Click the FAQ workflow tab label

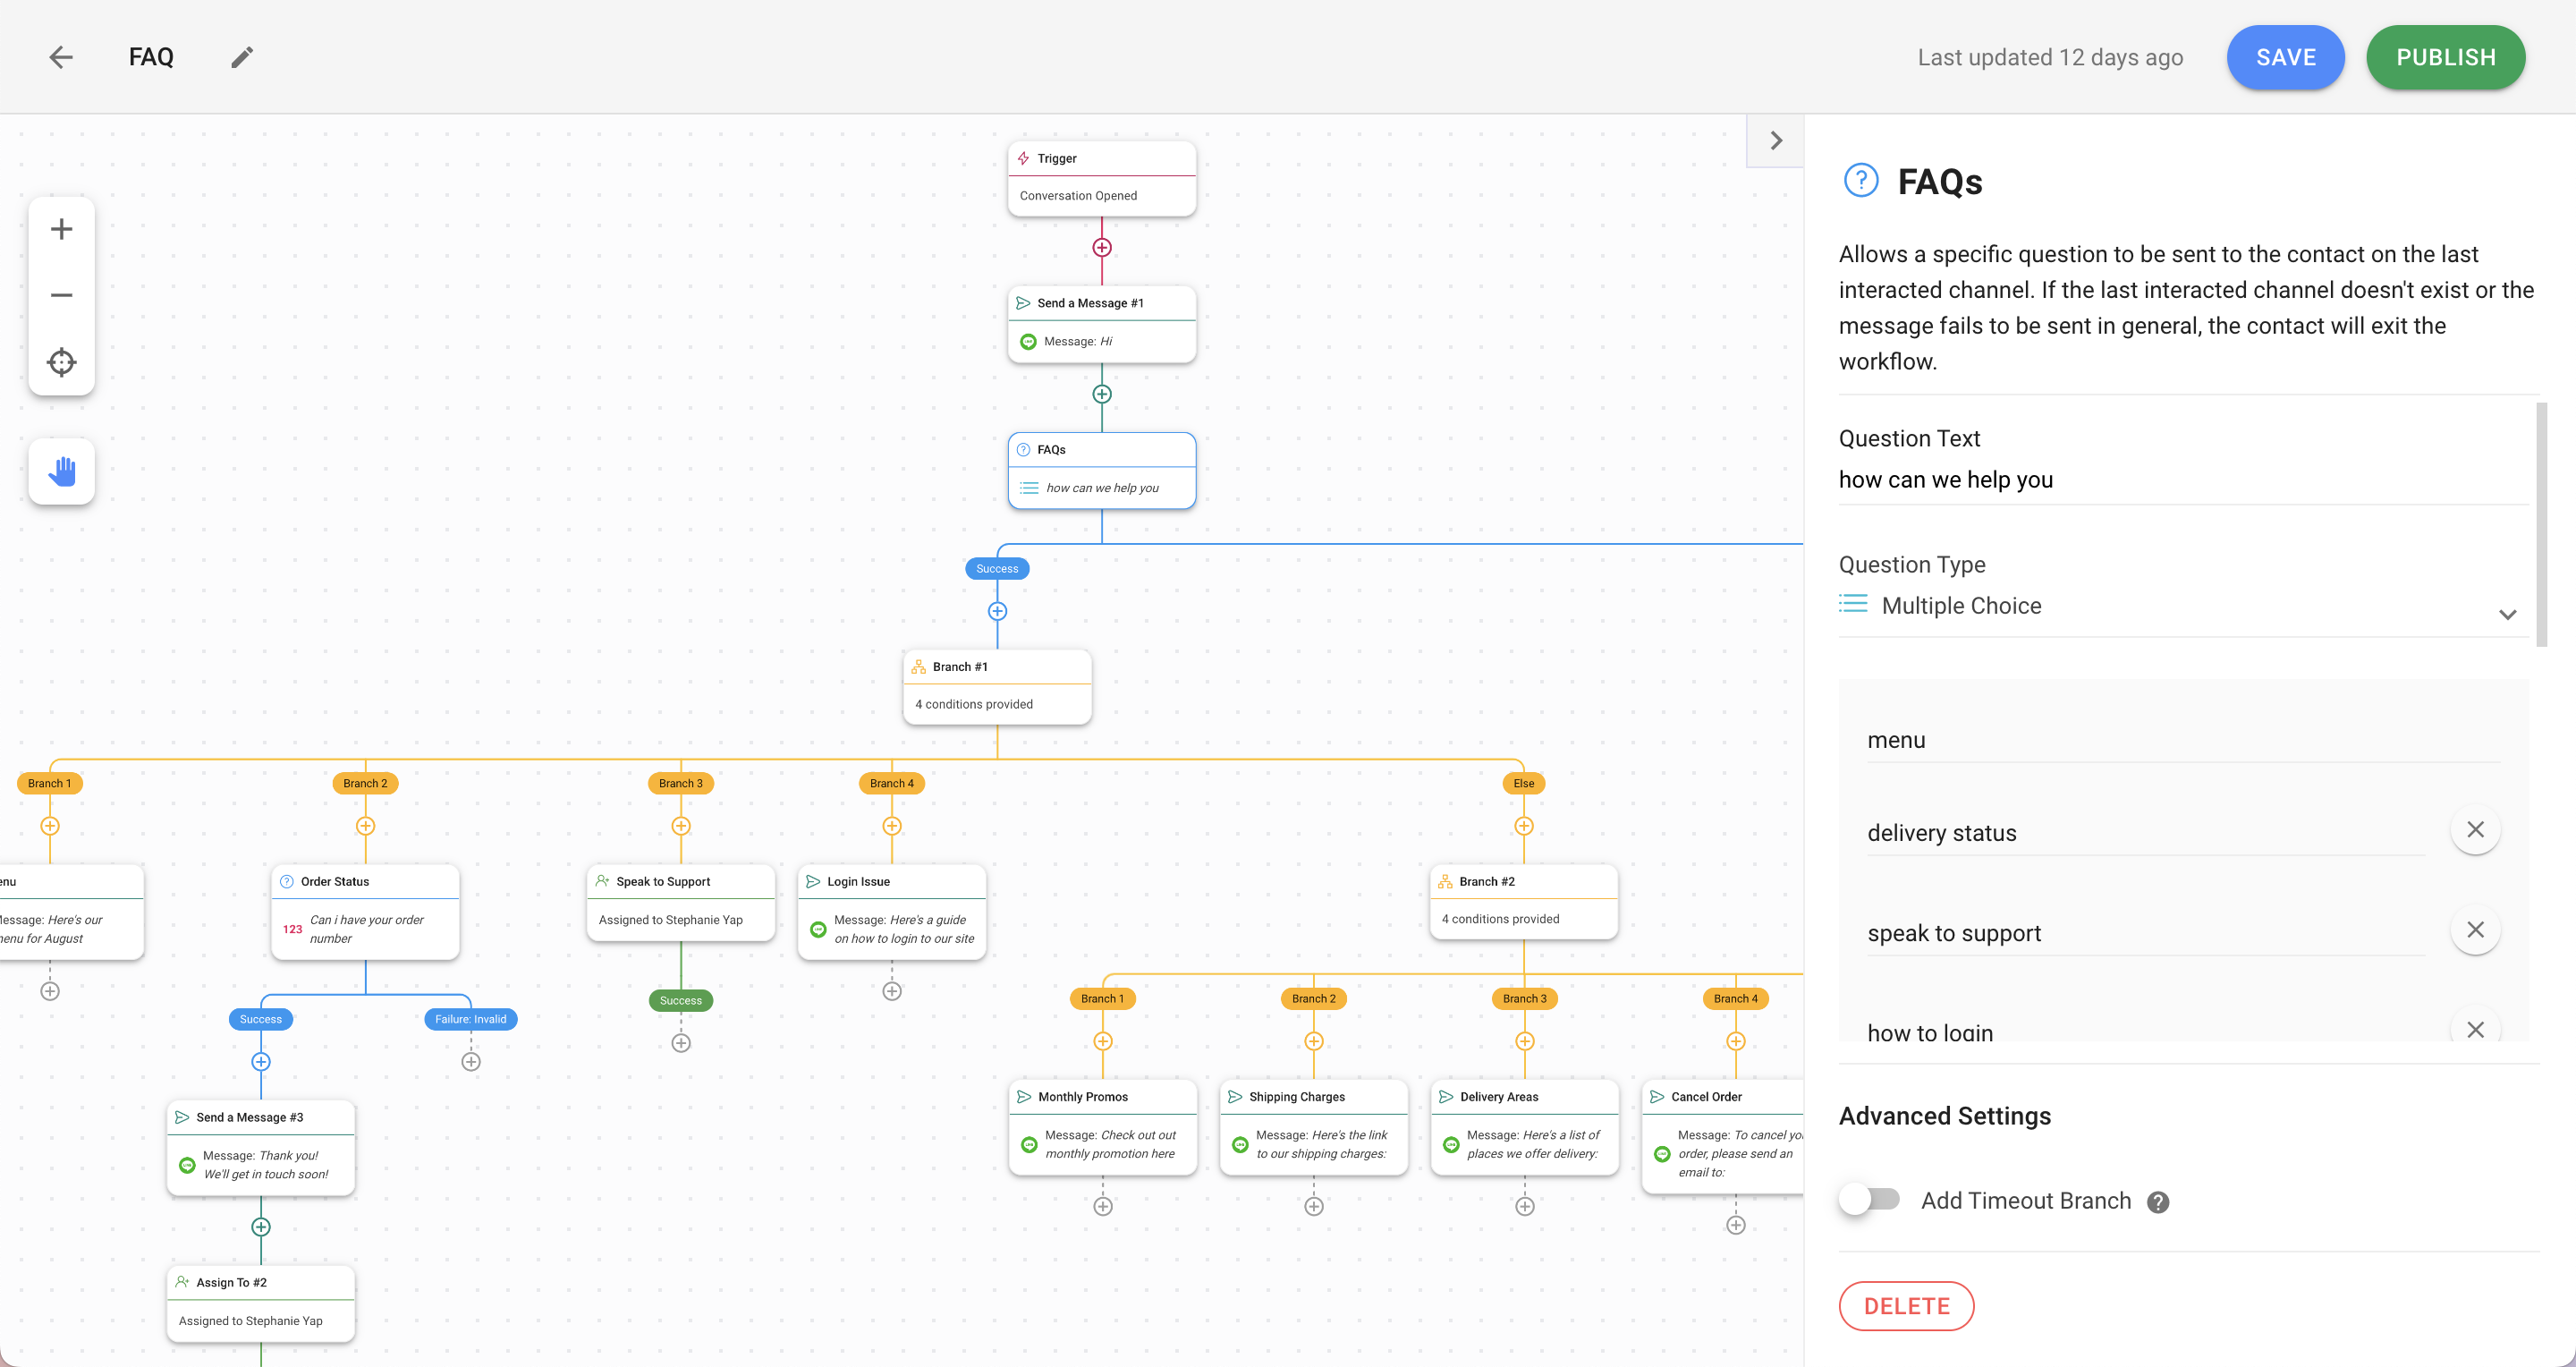pos(152,56)
